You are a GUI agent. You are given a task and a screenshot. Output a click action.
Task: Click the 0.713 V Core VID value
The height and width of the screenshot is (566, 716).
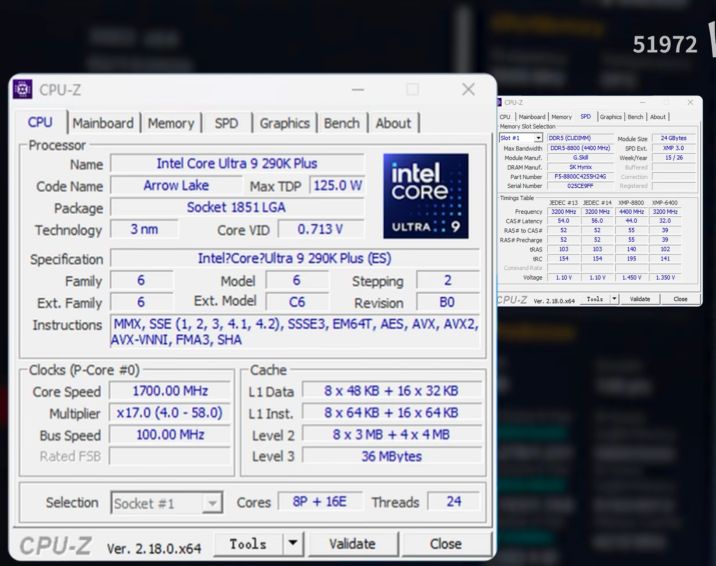point(321,229)
